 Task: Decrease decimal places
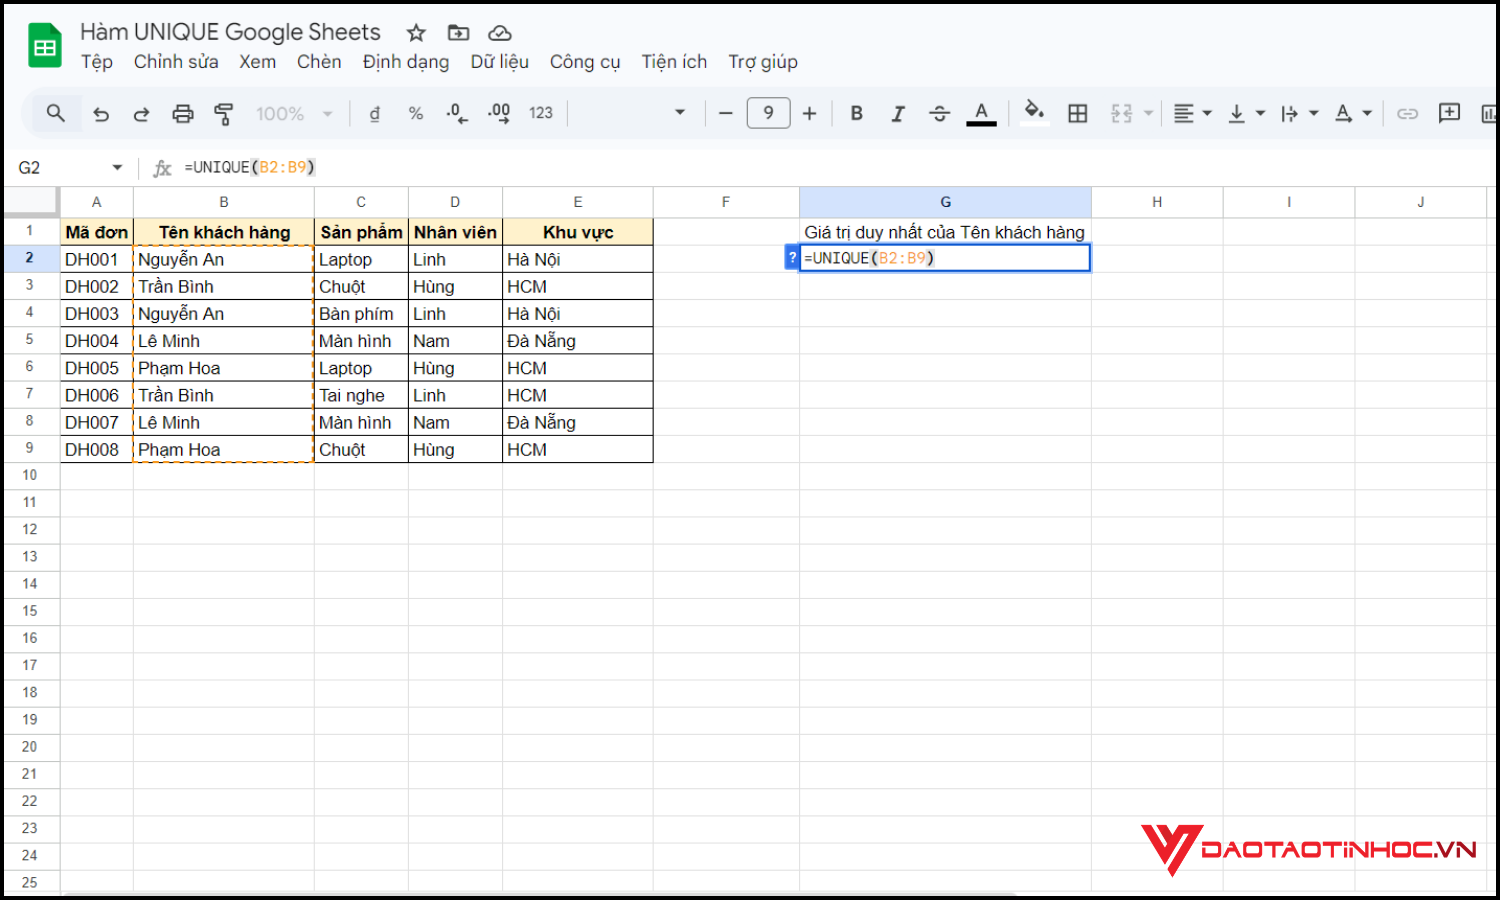[x=457, y=113]
